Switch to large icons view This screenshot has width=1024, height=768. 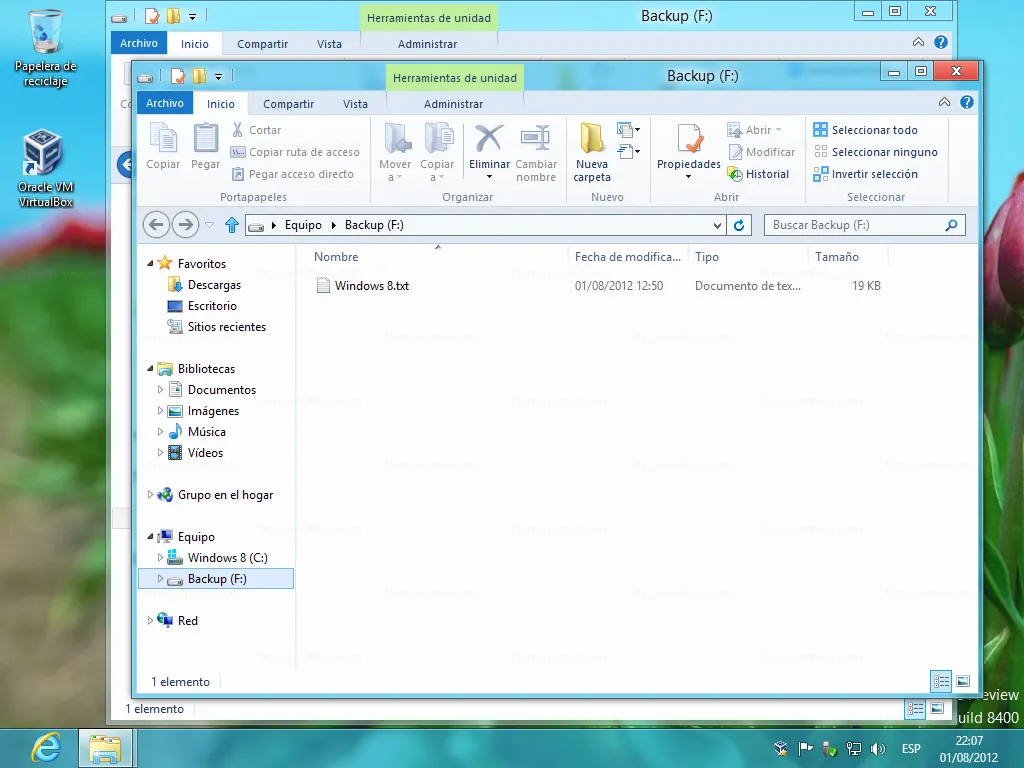coord(963,681)
